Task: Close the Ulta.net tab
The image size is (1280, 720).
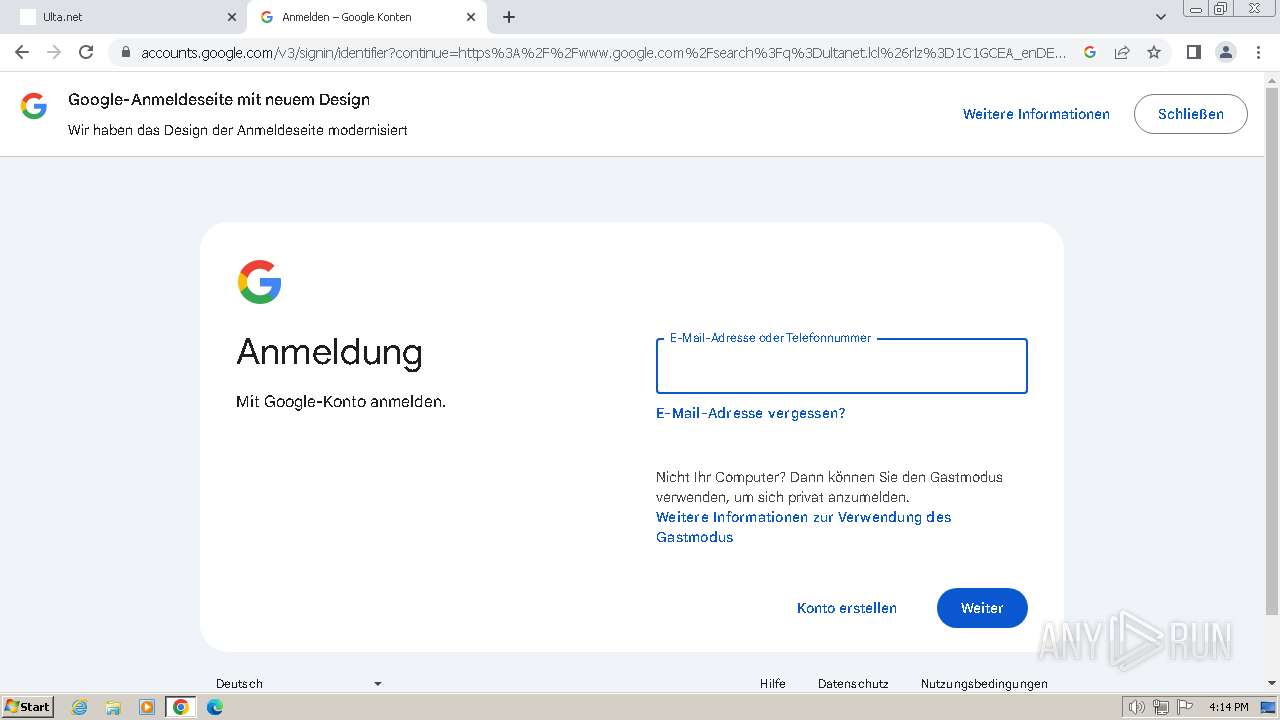Action: pos(232,17)
